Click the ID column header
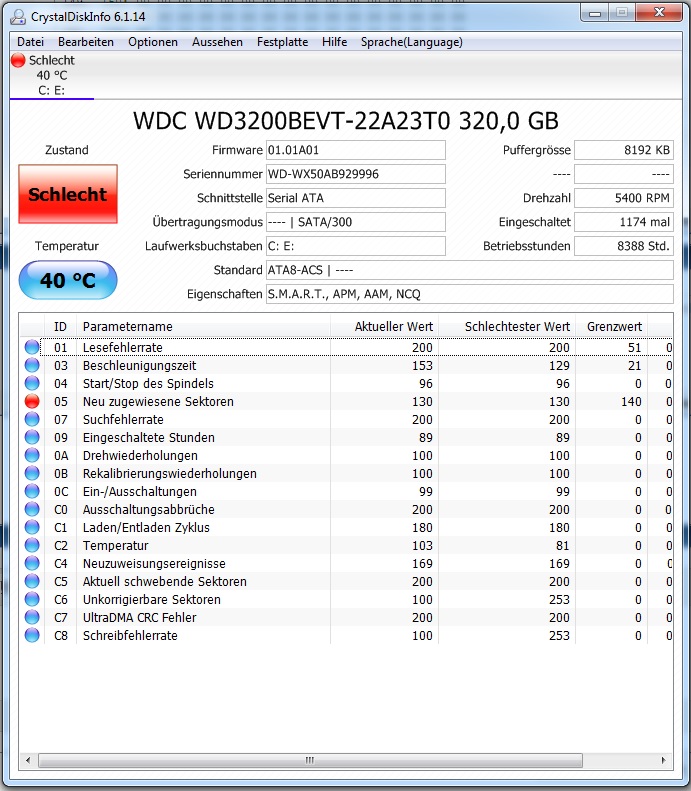Viewport: 691px width, 791px height. [x=60, y=326]
